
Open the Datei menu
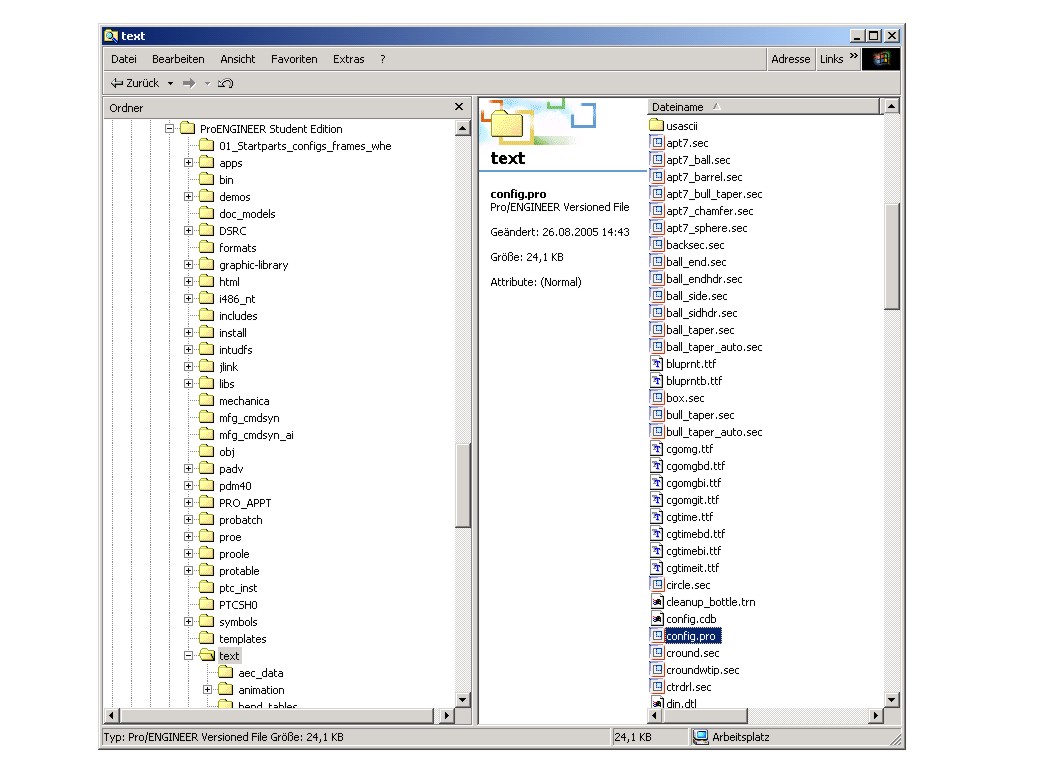click(x=124, y=59)
